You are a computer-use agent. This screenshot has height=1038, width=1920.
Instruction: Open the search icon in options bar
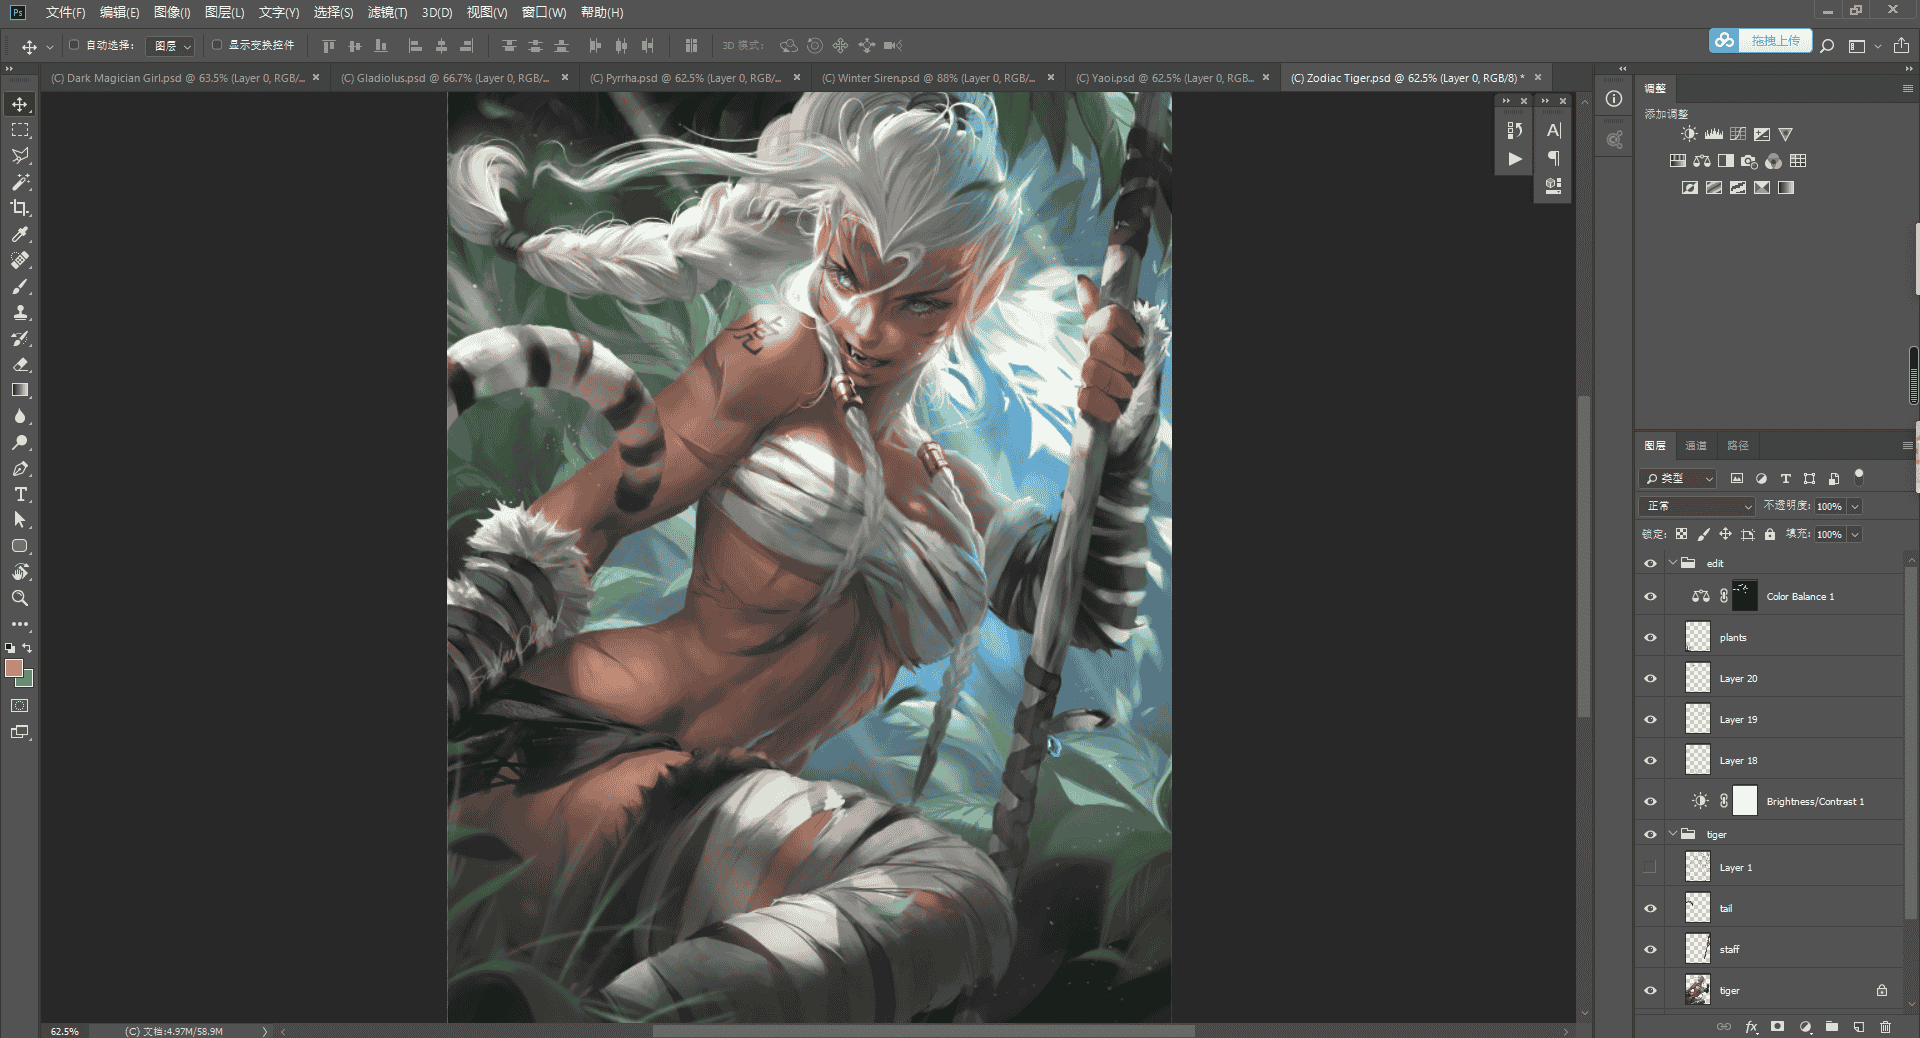[1827, 46]
